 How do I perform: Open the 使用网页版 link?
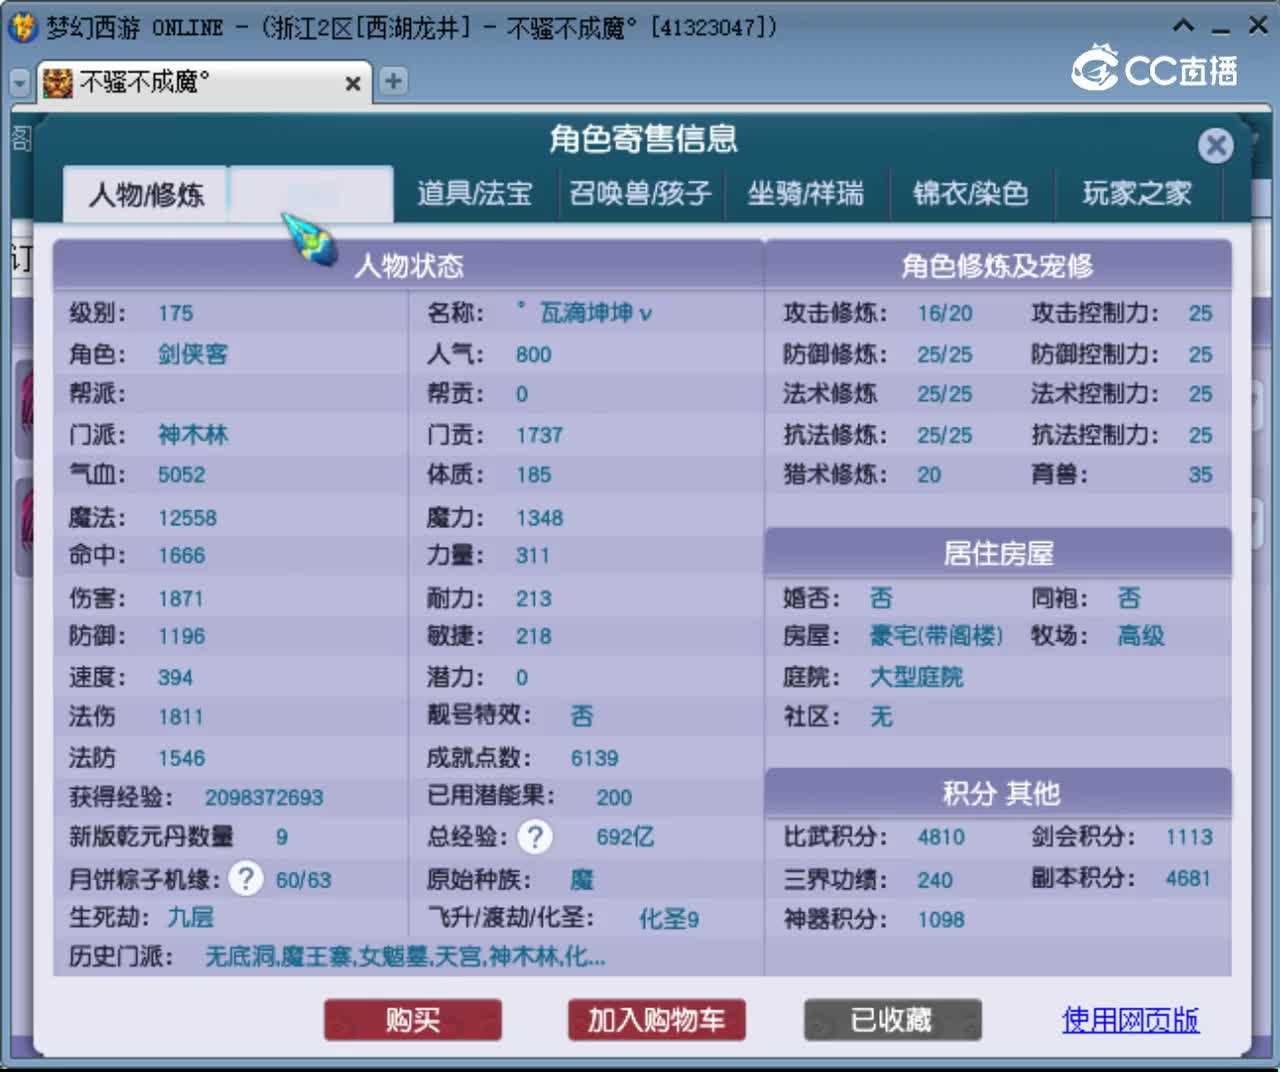1130,1020
